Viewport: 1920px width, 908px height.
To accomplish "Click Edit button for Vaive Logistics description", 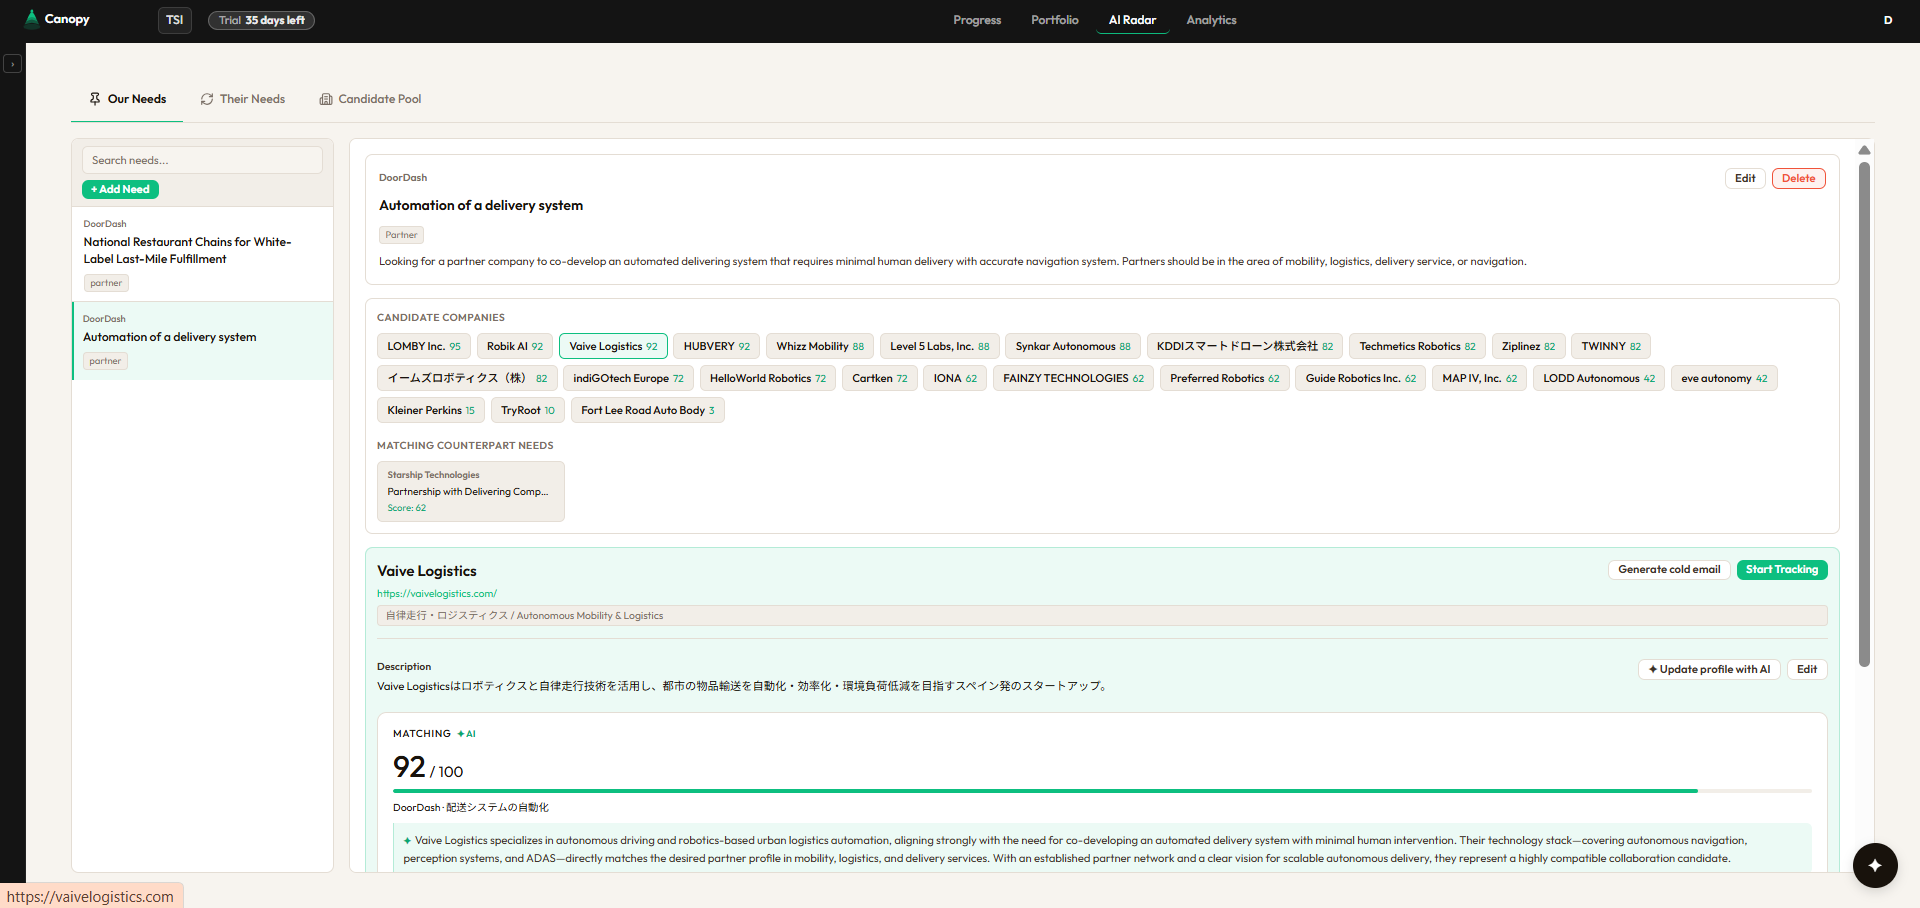I will (x=1807, y=669).
